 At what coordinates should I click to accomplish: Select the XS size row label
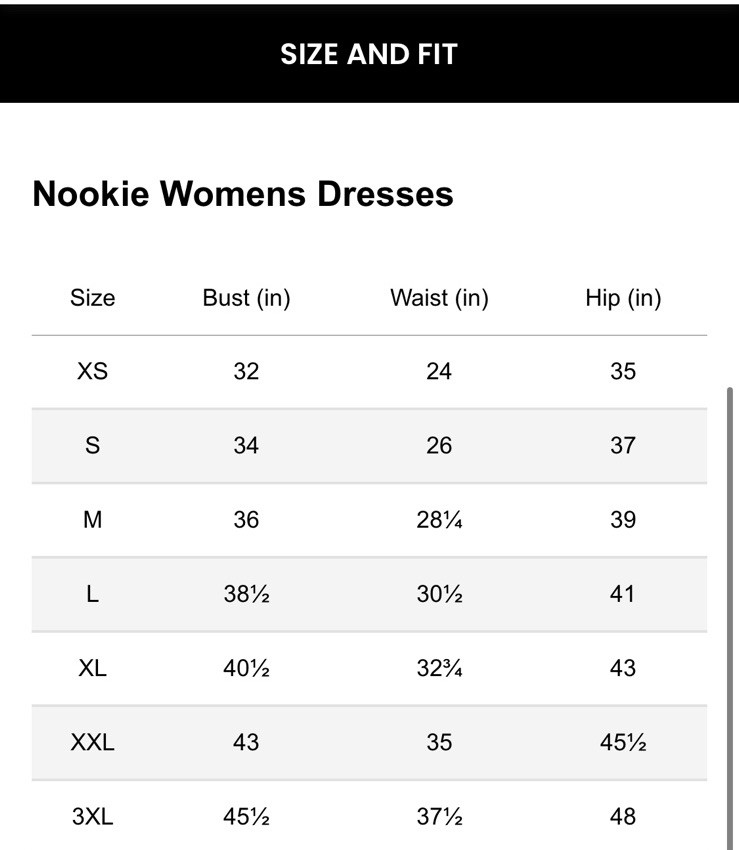tap(92, 371)
